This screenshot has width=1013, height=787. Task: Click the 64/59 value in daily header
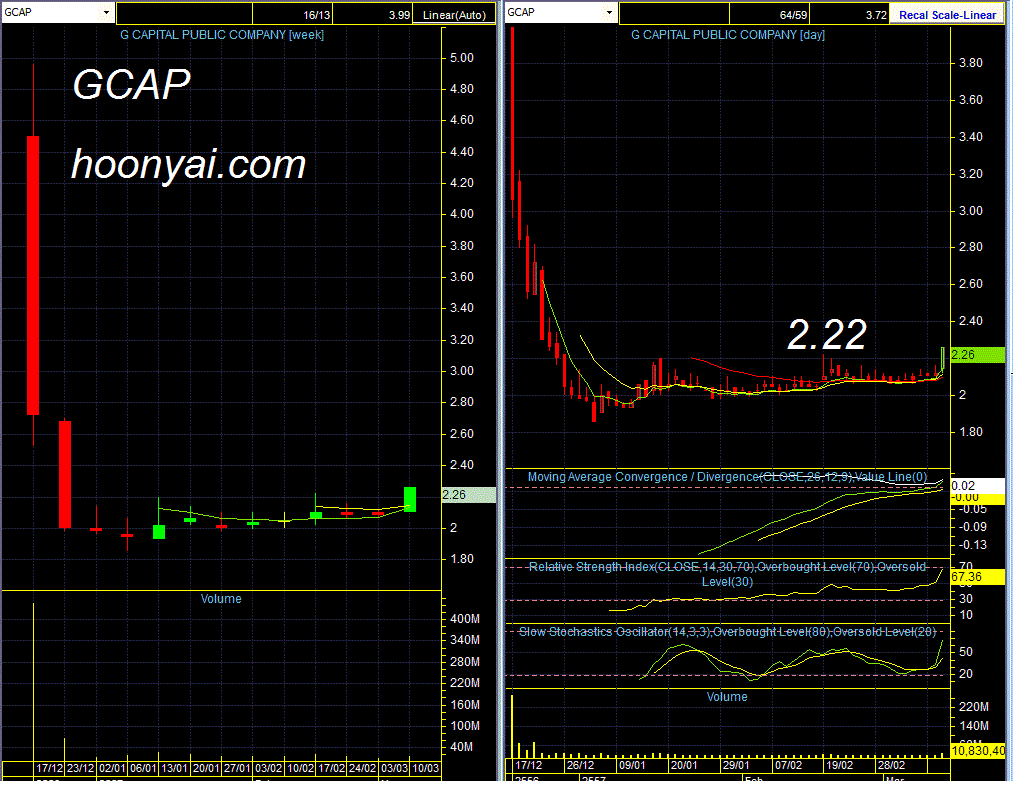click(793, 15)
